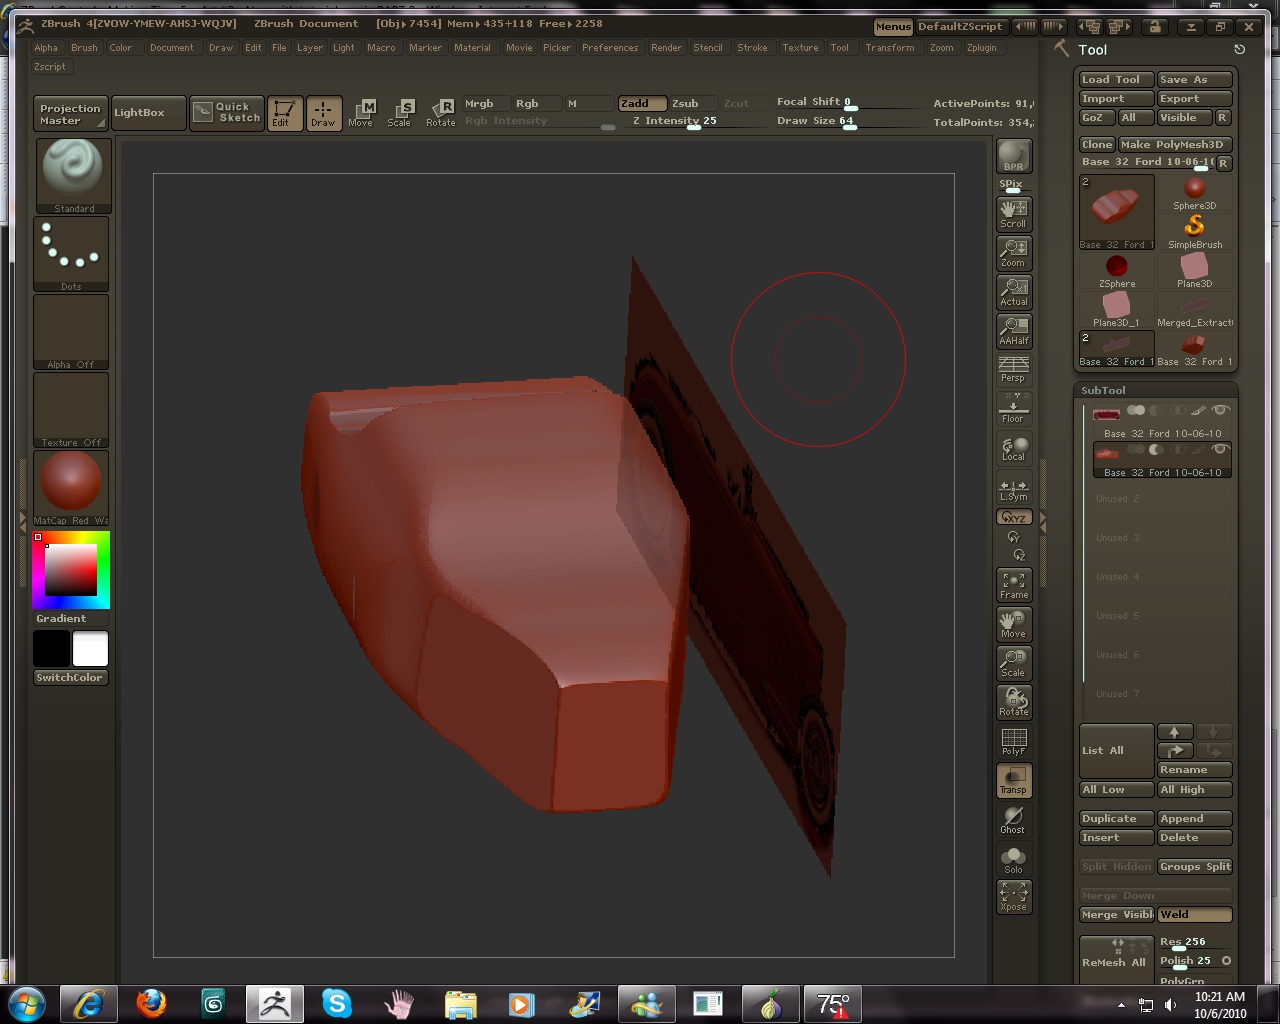
Task: Click the AAHalf icon
Action: (x=1014, y=331)
